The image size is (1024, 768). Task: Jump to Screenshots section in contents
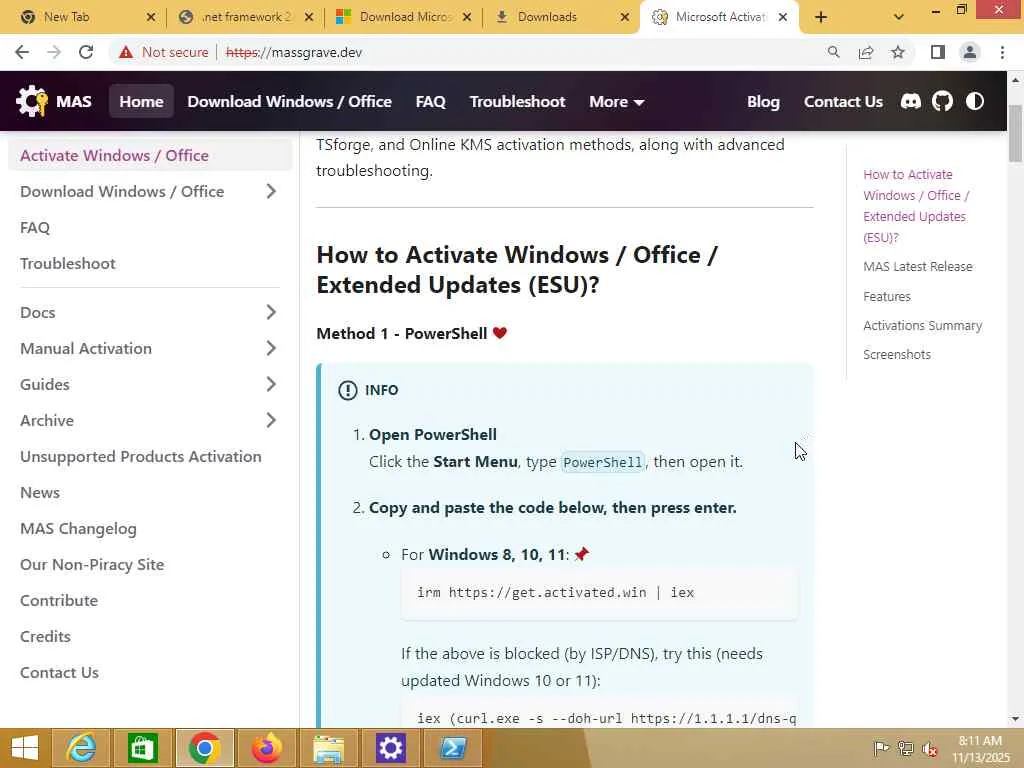(x=897, y=355)
